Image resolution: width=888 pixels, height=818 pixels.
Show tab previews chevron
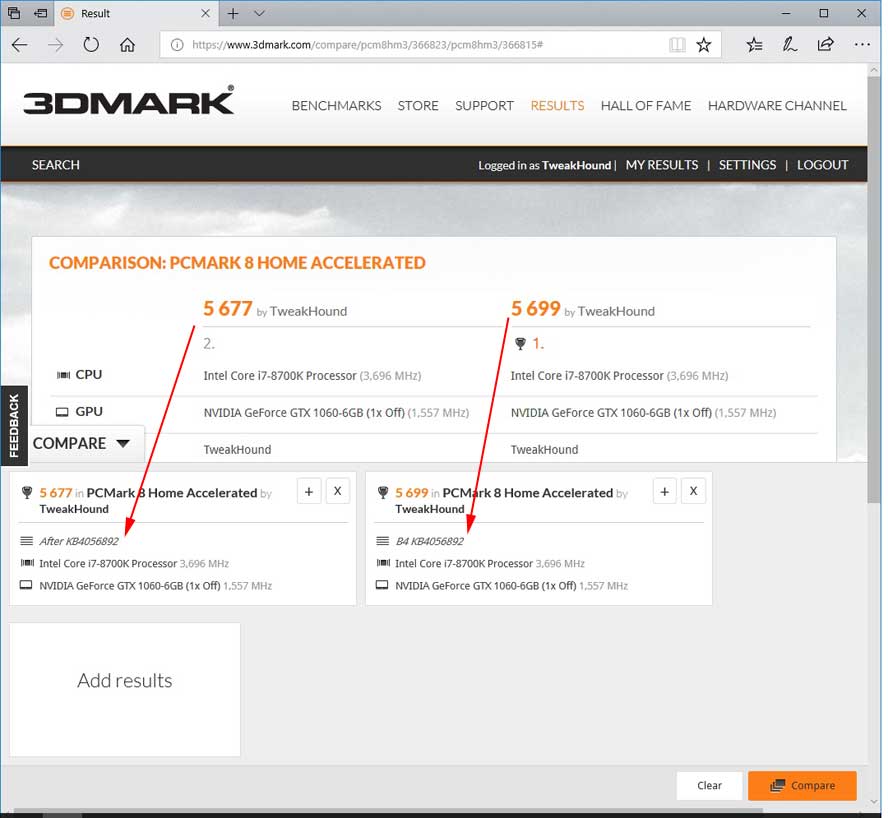point(259,13)
